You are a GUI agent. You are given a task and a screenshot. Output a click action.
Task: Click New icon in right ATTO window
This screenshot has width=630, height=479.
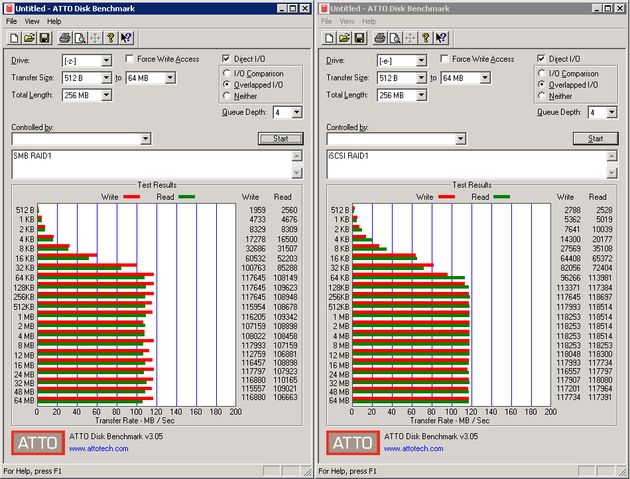329,38
